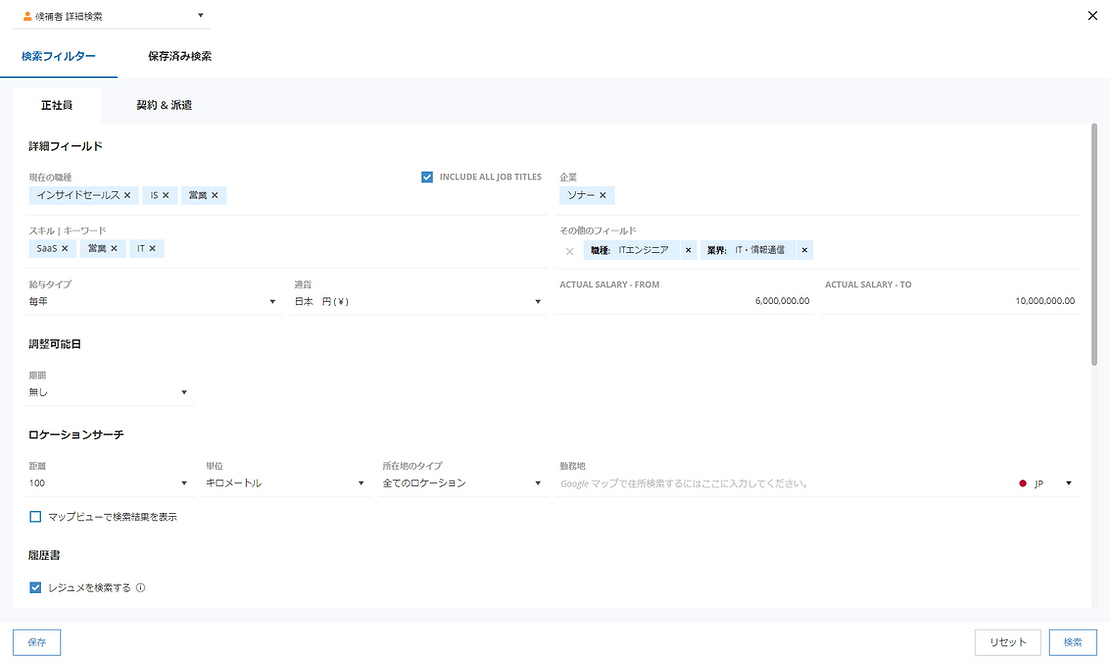
Task: Select the 契約 & 派遣 tab
Action: point(164,105)
